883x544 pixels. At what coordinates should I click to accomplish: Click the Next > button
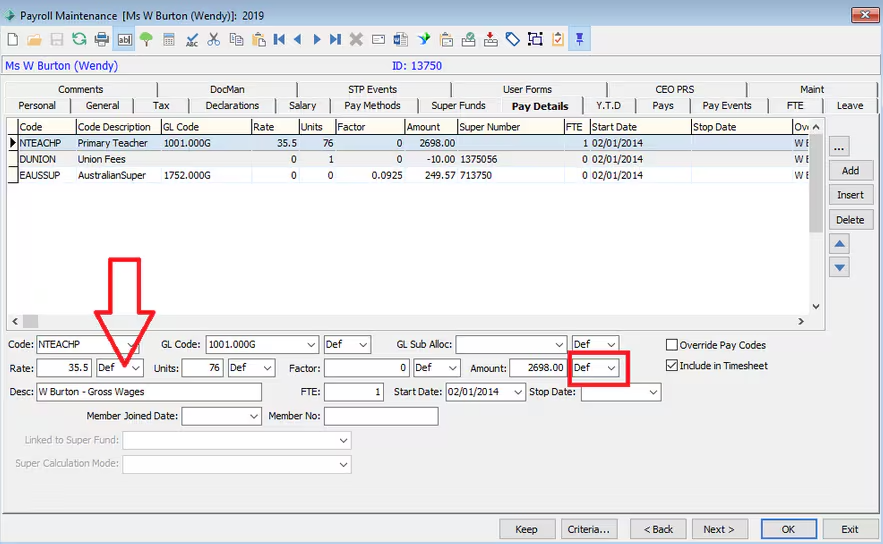719,529
